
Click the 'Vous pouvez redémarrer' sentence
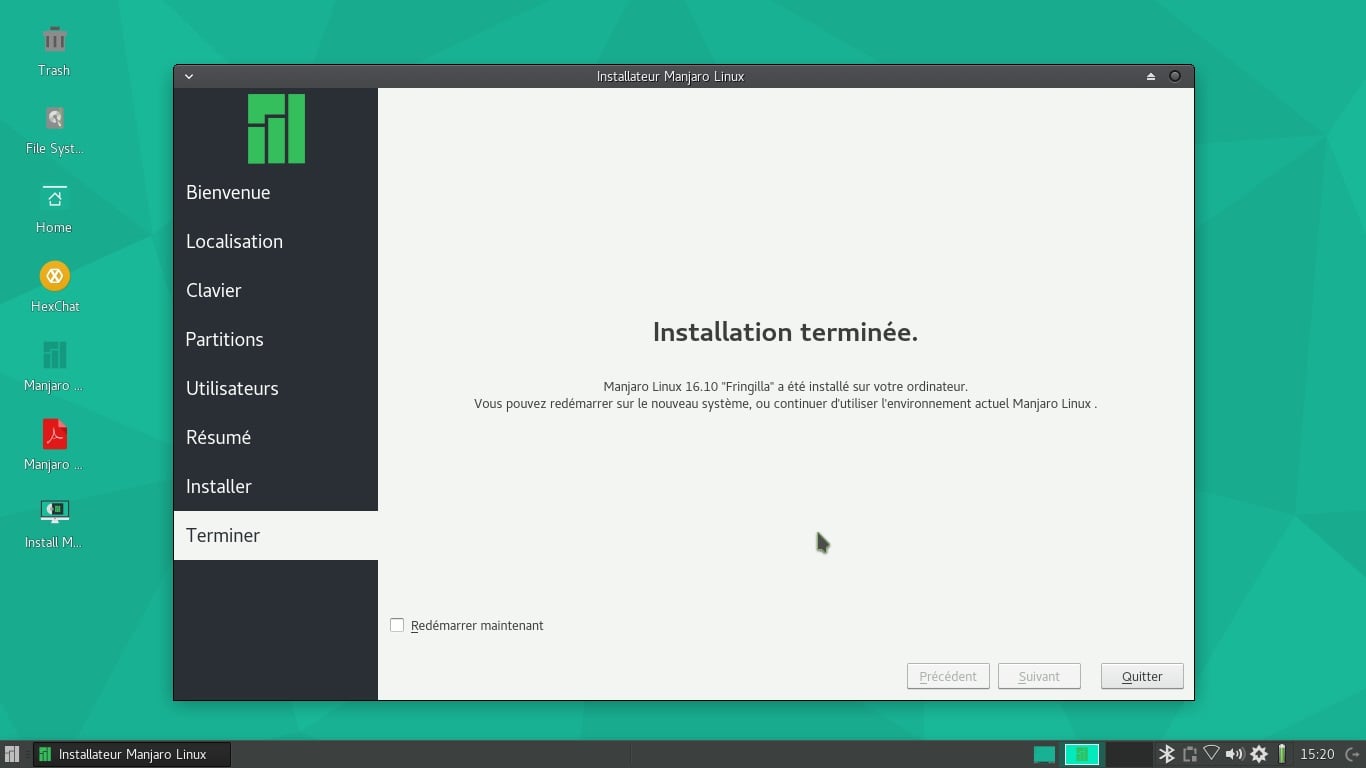[x=785, y=404]
